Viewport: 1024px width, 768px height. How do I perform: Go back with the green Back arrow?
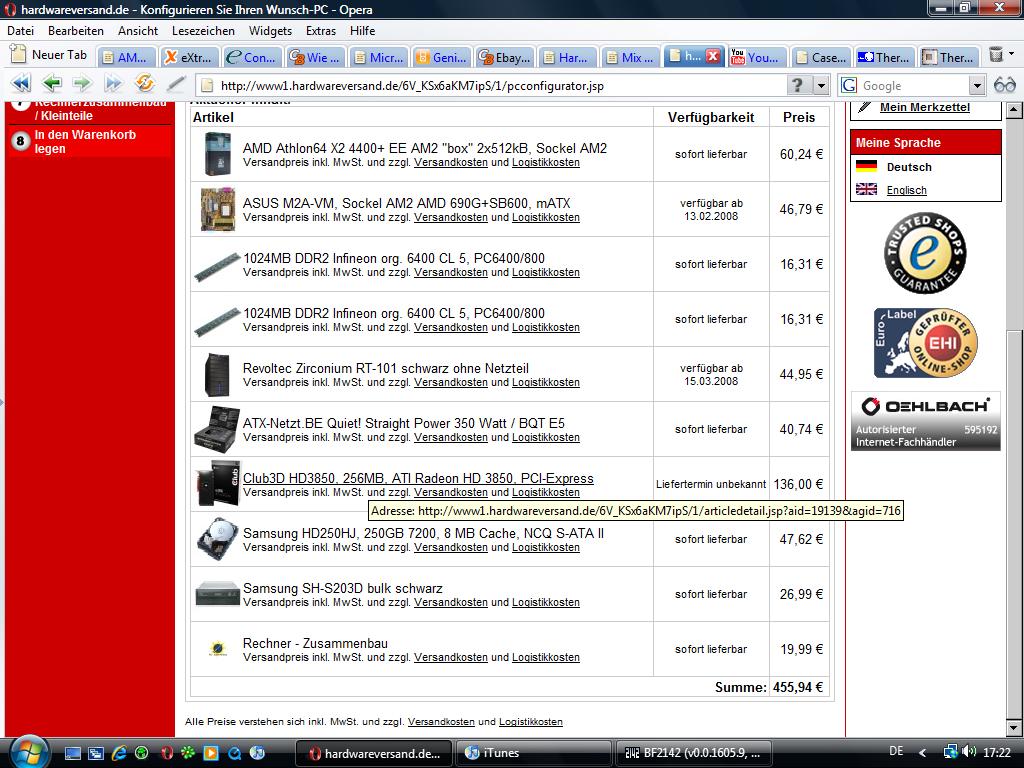(x=52, y=83)
